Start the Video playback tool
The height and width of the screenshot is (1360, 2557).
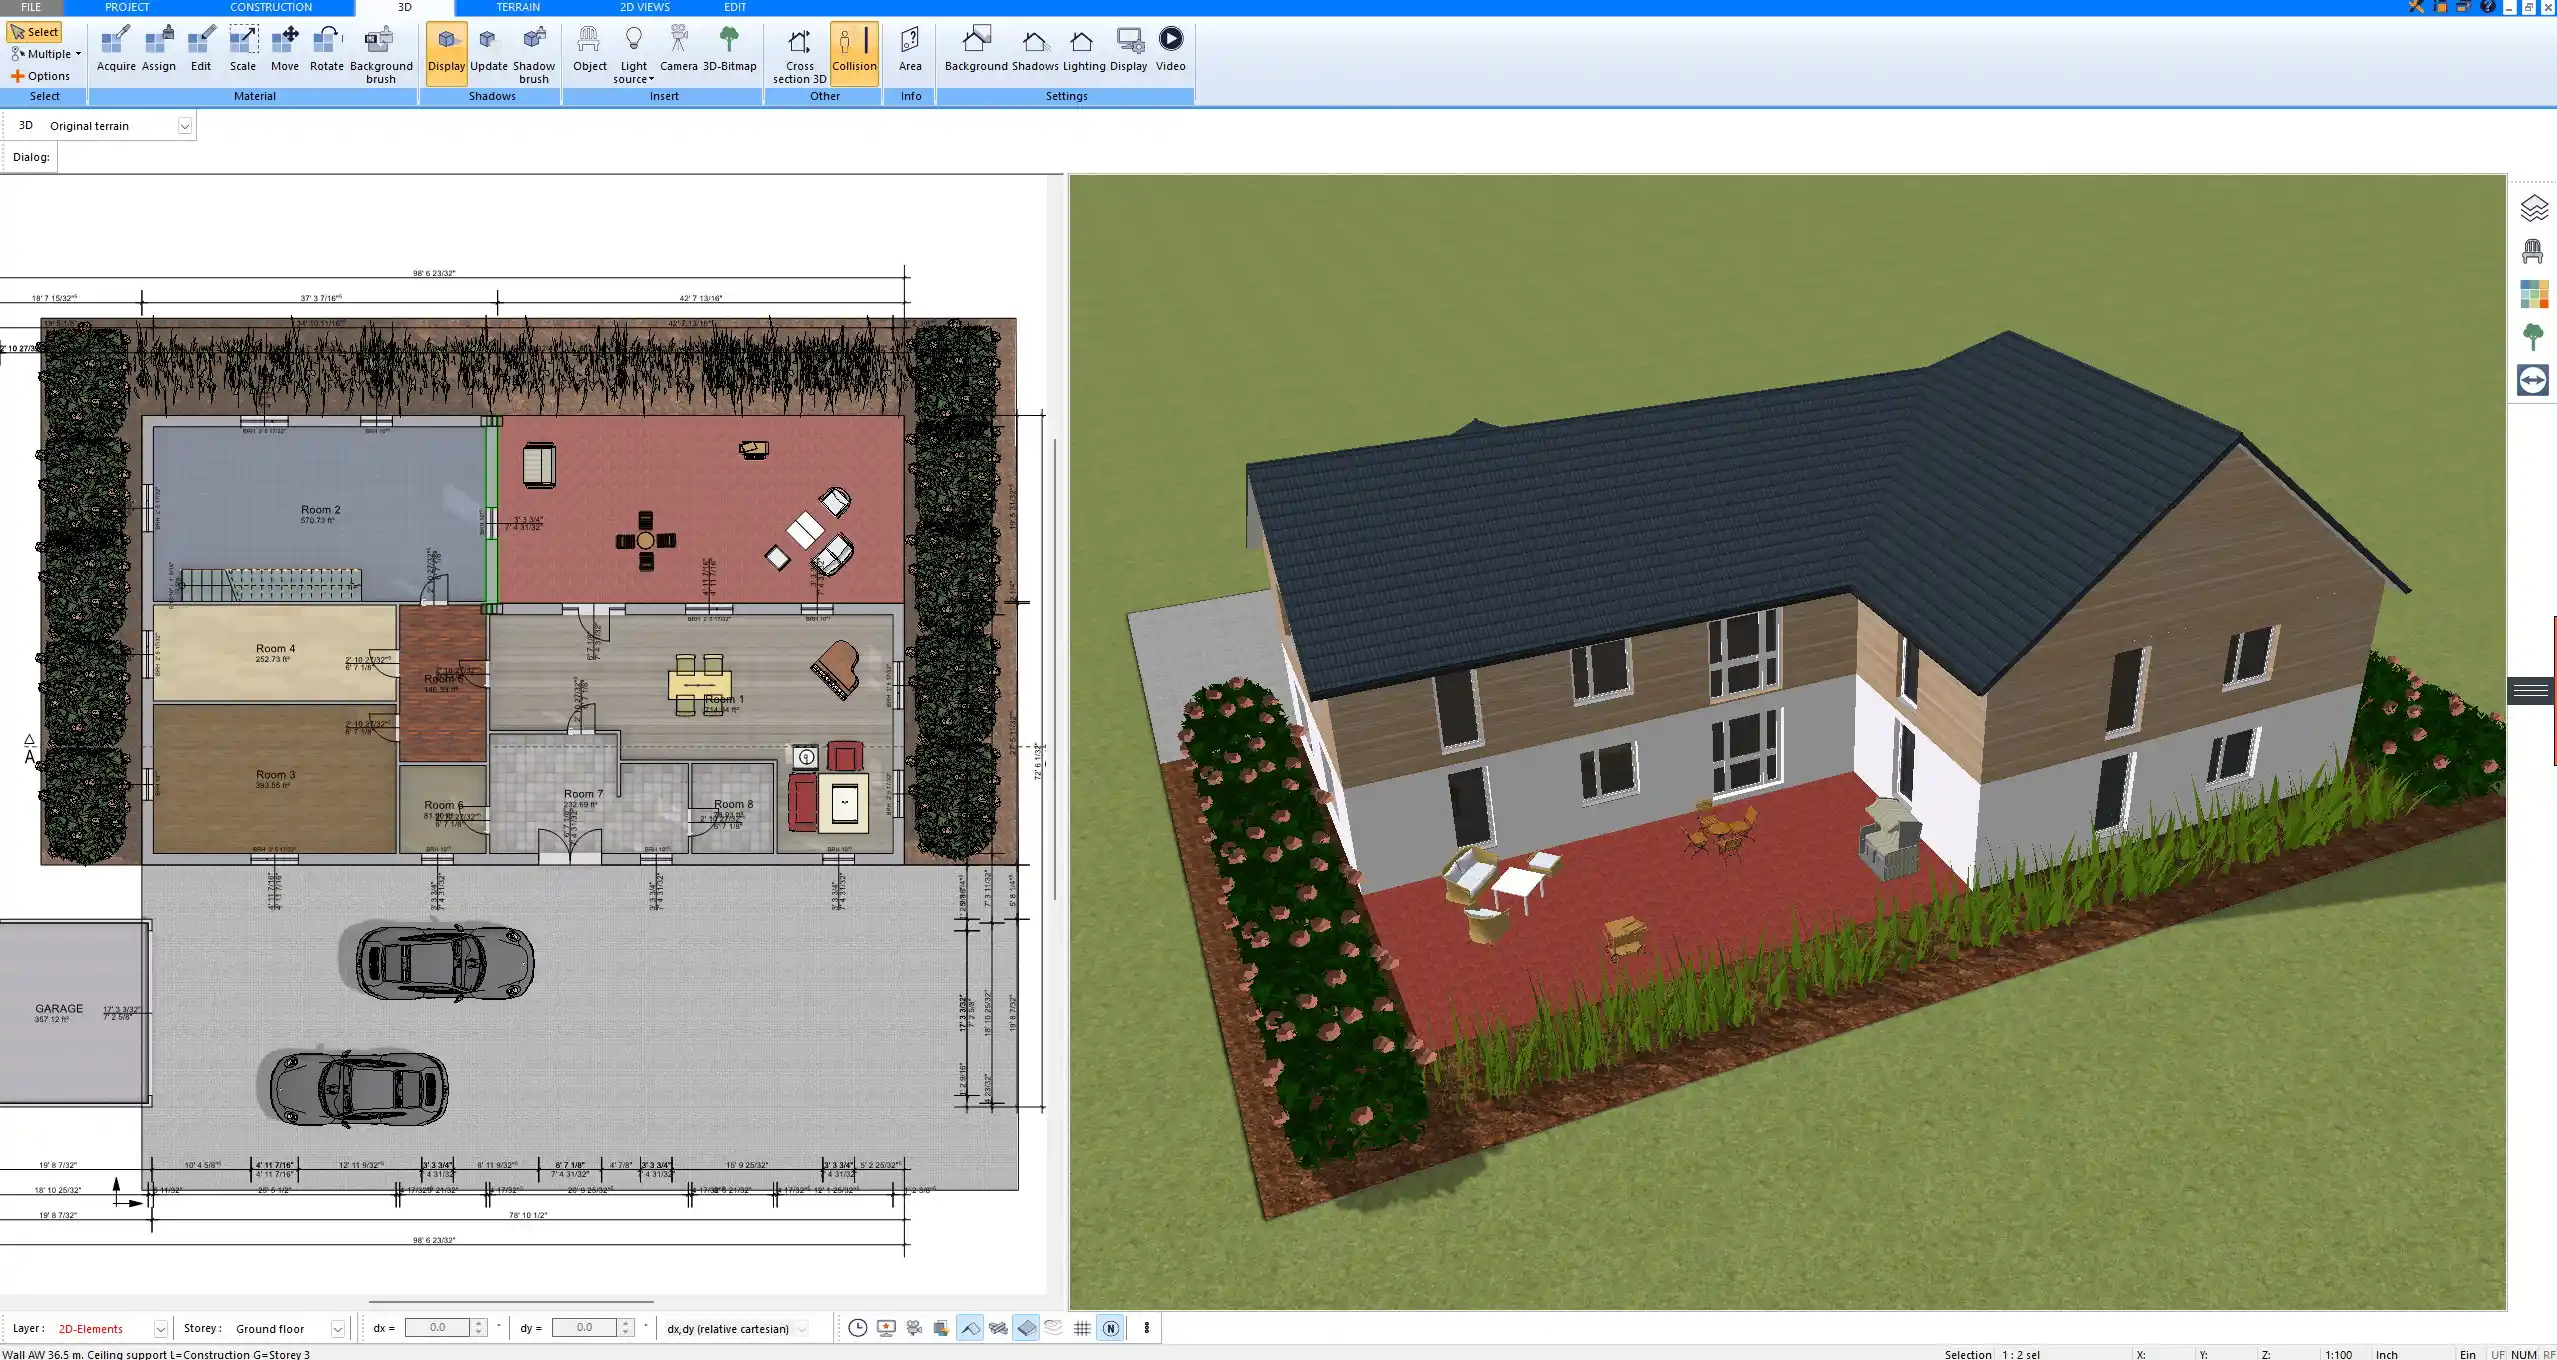[x=1171, y=49]
